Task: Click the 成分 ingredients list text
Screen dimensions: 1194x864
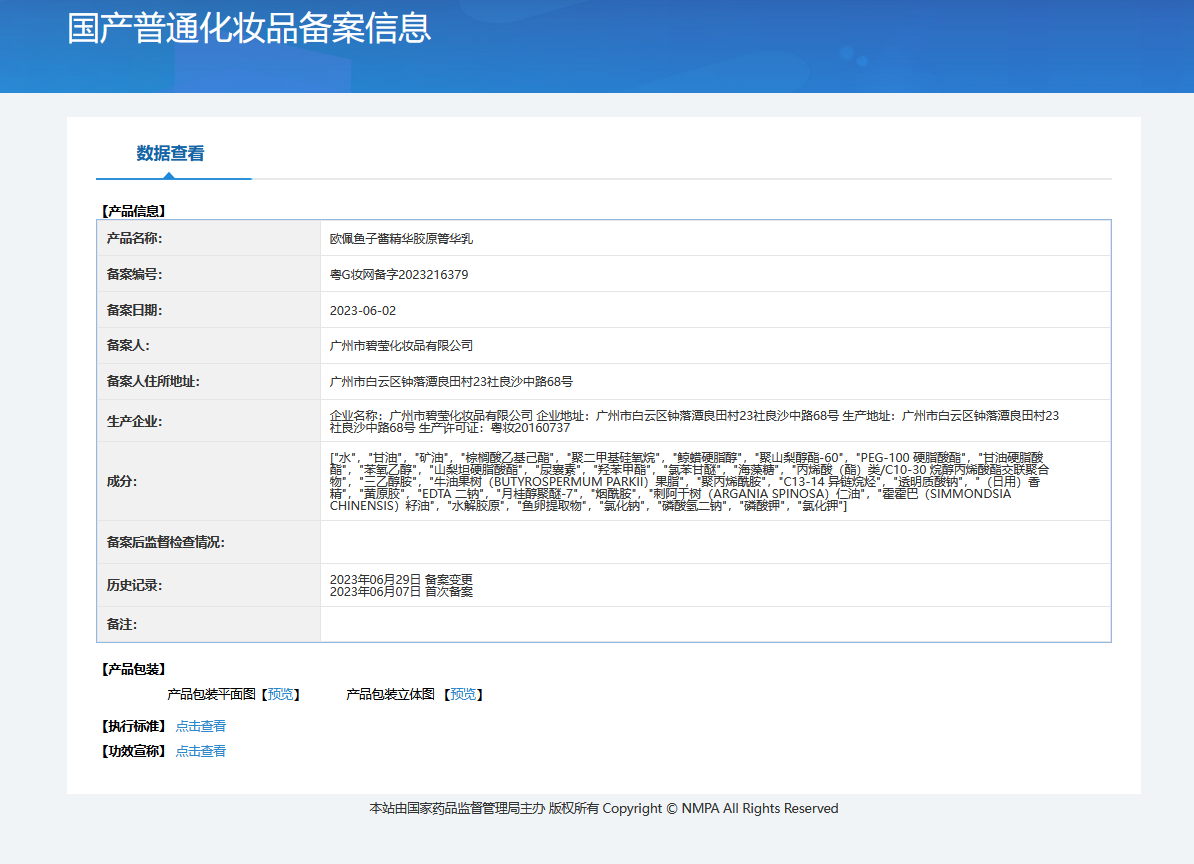Action: 689,482
